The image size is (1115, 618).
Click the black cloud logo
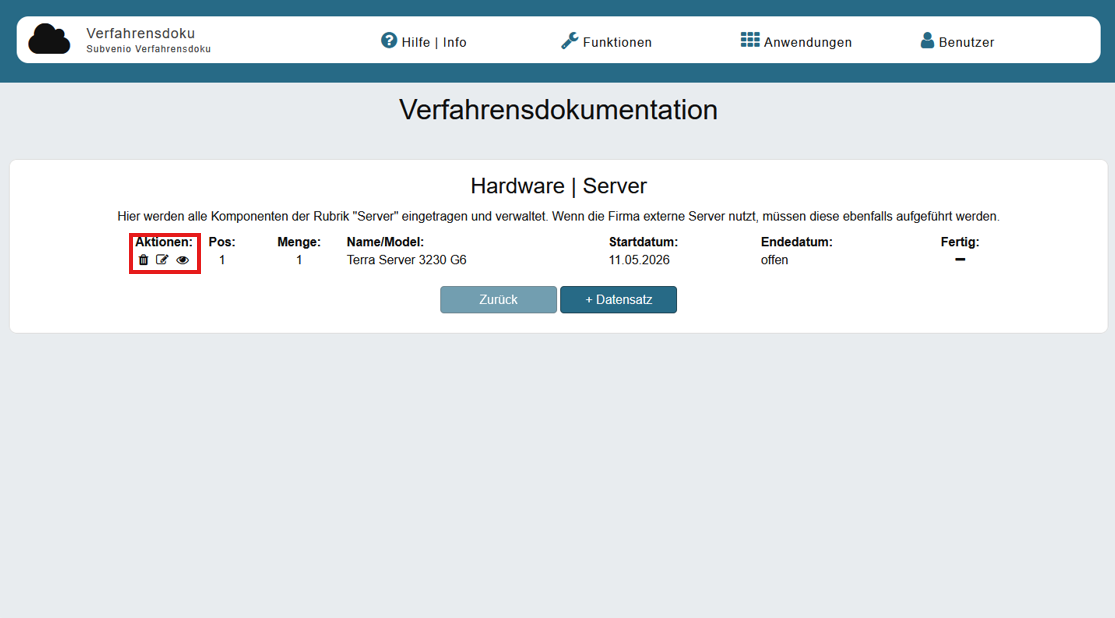[49, 39]
